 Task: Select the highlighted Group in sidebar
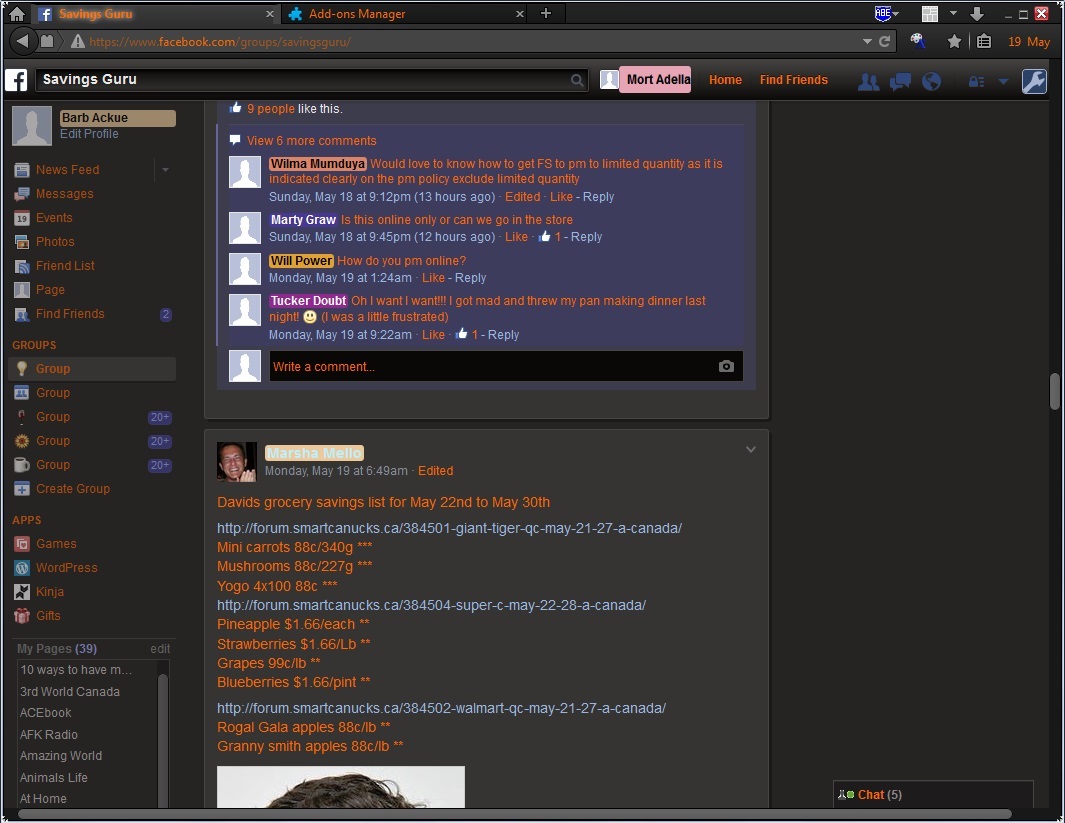[x=92, y=369]
